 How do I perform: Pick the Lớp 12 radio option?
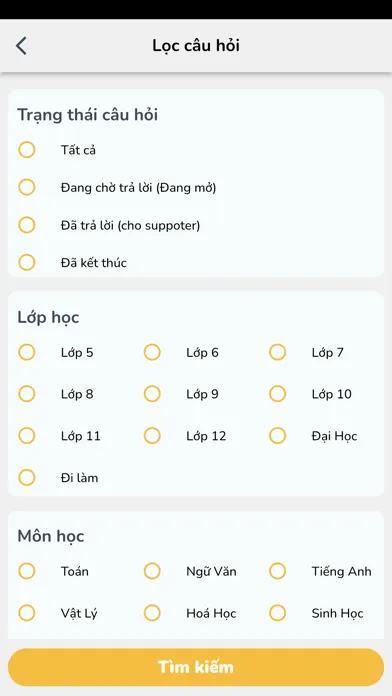tap(152, 436)
